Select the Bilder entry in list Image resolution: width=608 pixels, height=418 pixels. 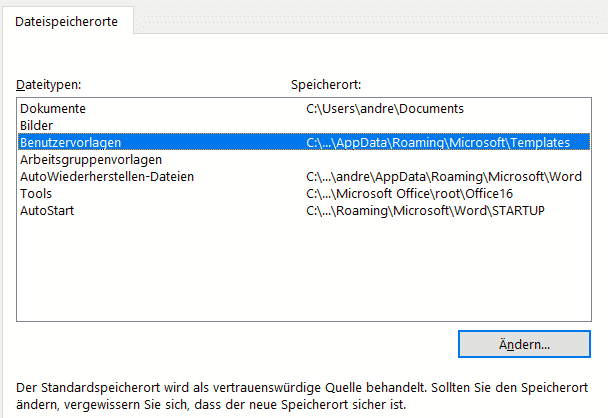click(x=36, y=125)
